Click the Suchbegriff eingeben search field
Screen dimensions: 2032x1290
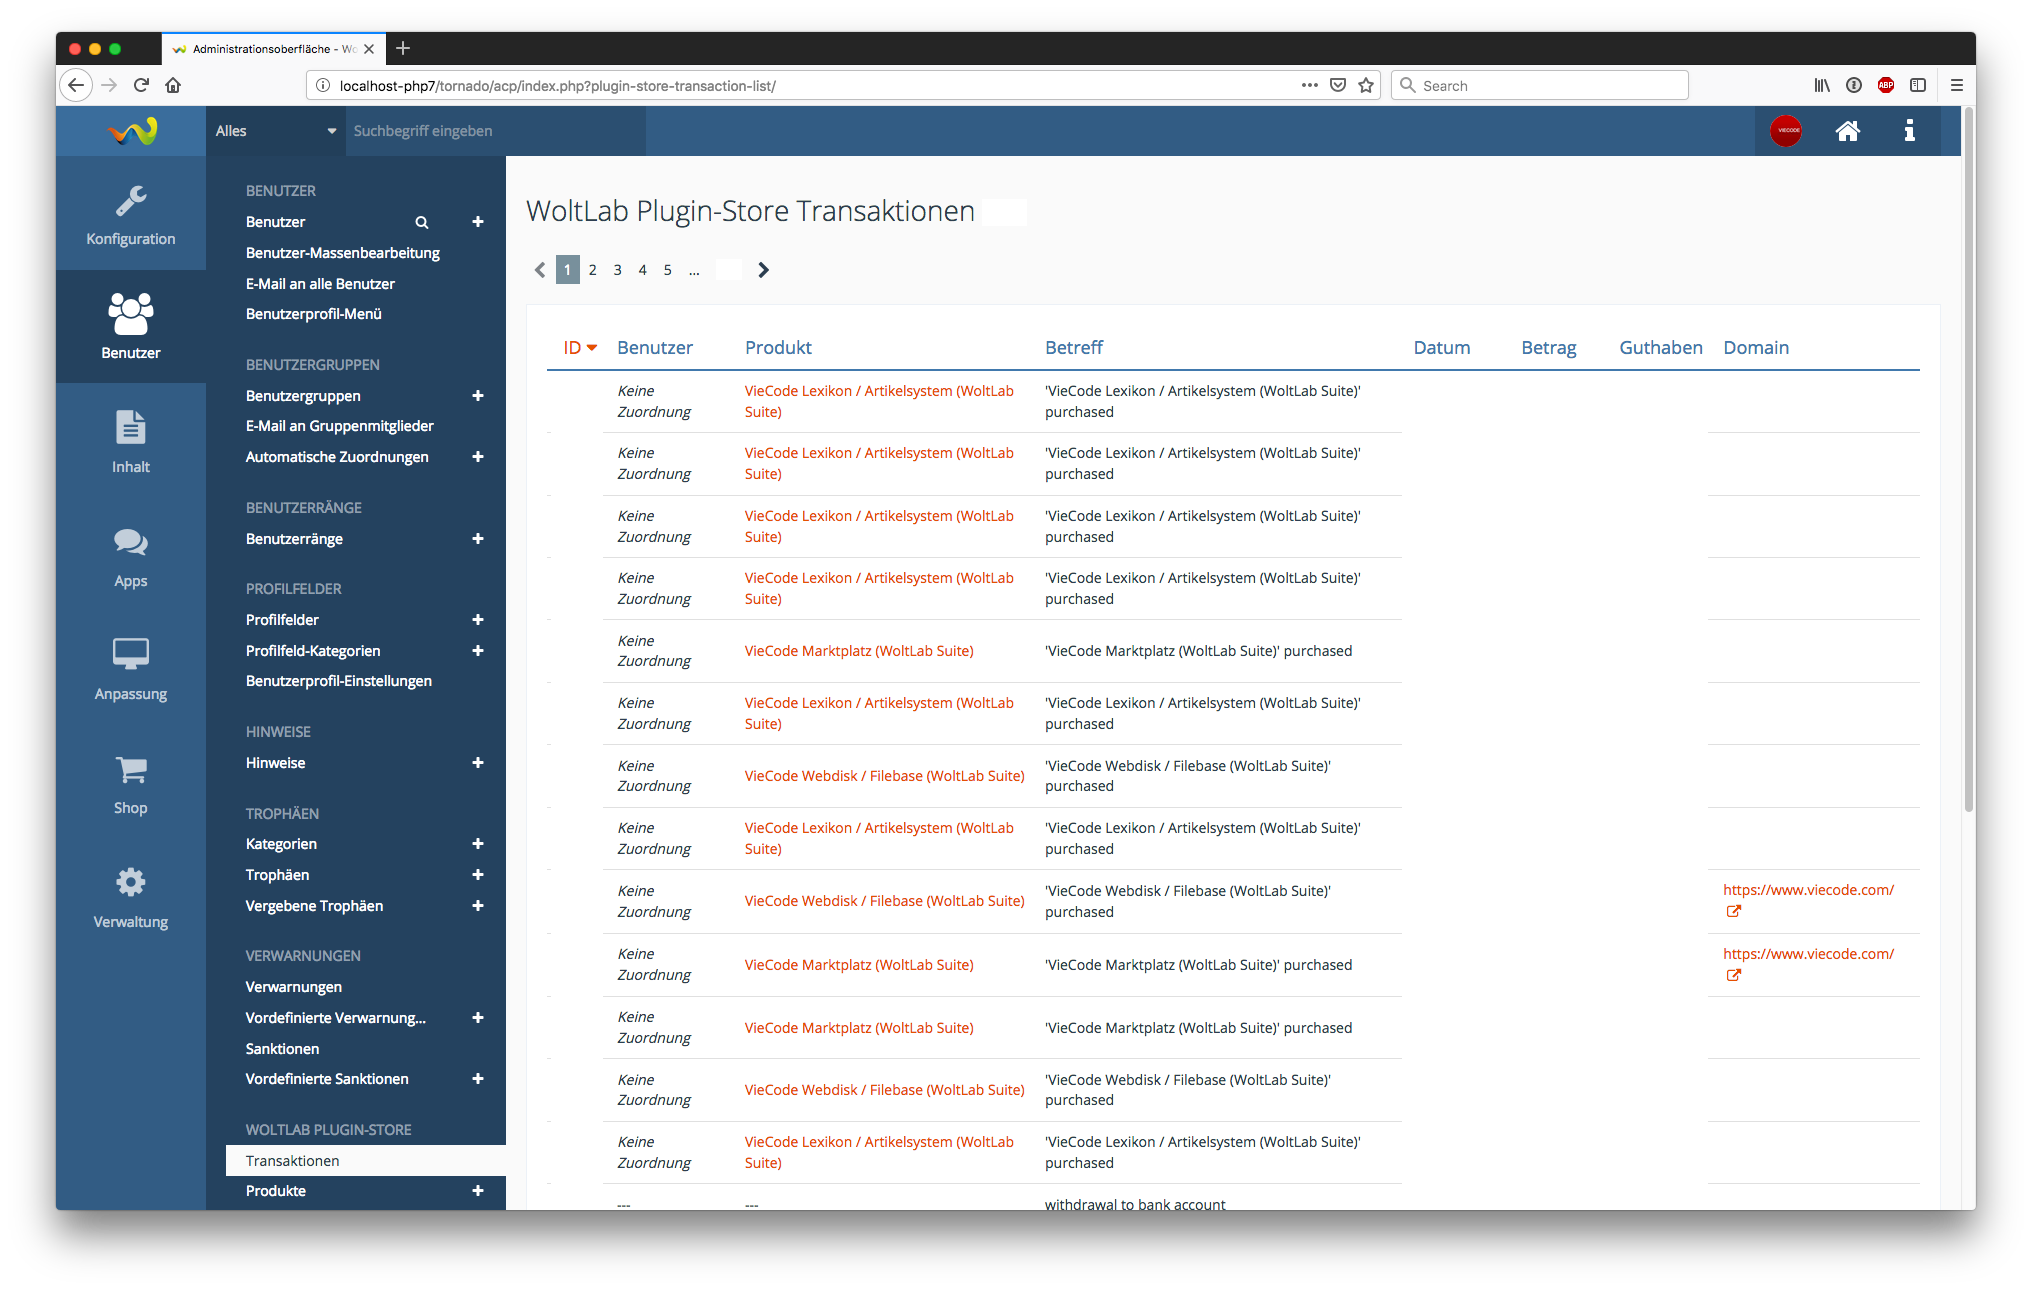(x=495, y=131)
